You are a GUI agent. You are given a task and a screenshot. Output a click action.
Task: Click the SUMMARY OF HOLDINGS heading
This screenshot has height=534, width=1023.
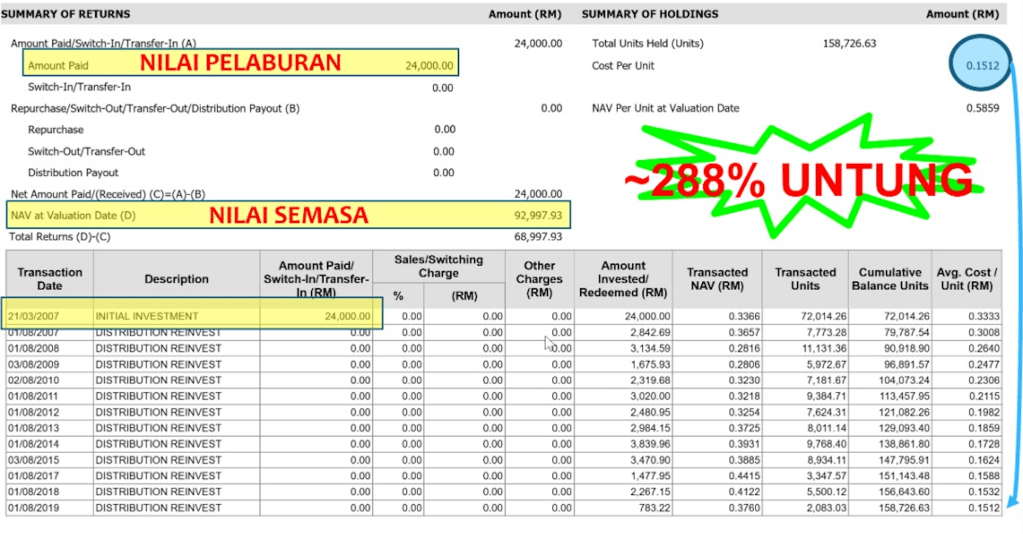point(650,14)
